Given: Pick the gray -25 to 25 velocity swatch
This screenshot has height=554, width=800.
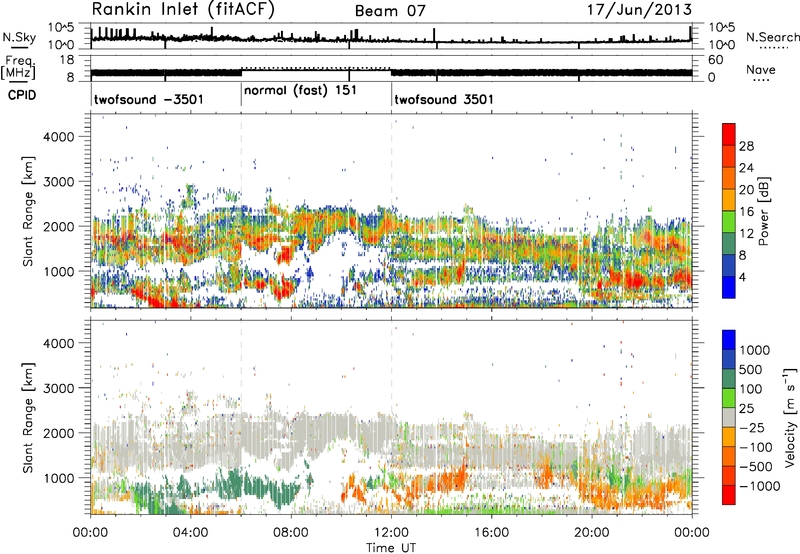Looking at the screenshot, I should [x=729, y=417].
